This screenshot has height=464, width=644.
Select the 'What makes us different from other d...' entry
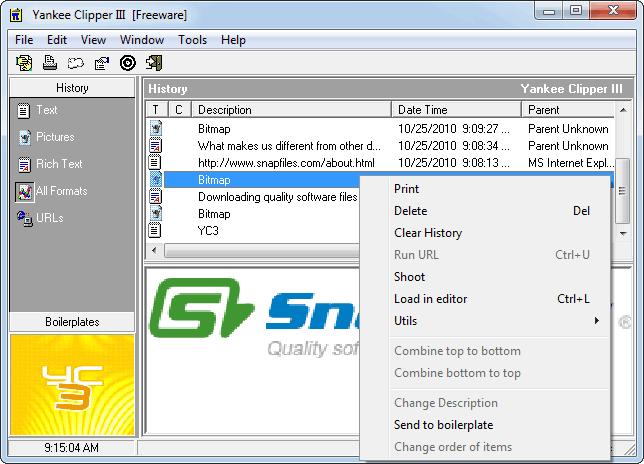[289, 146]
